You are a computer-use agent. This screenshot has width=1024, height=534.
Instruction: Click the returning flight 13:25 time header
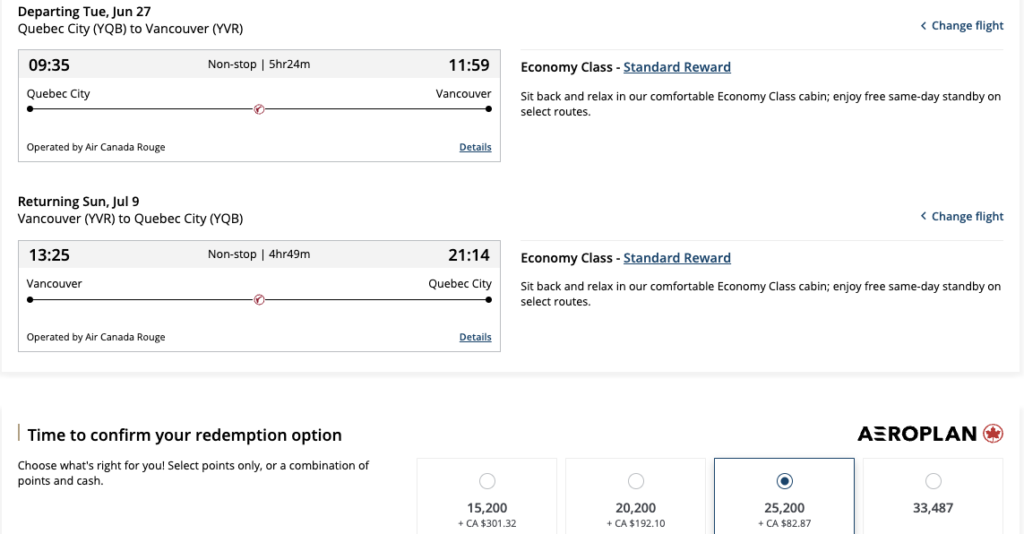(49, 255)
